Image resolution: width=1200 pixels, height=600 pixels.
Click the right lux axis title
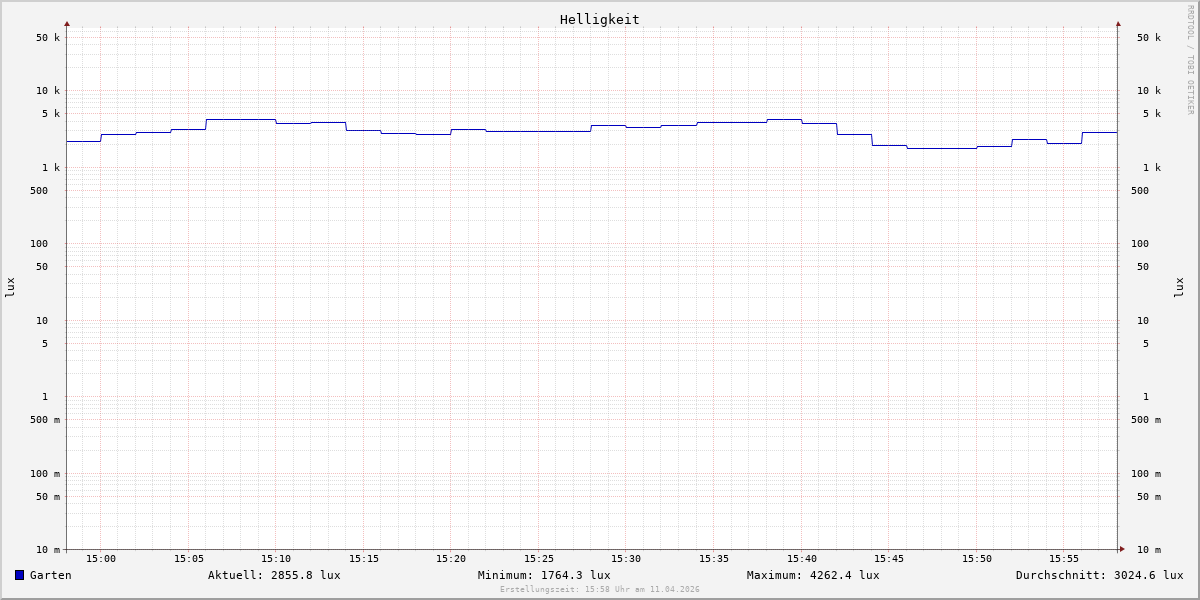(x=1179, y=287)
